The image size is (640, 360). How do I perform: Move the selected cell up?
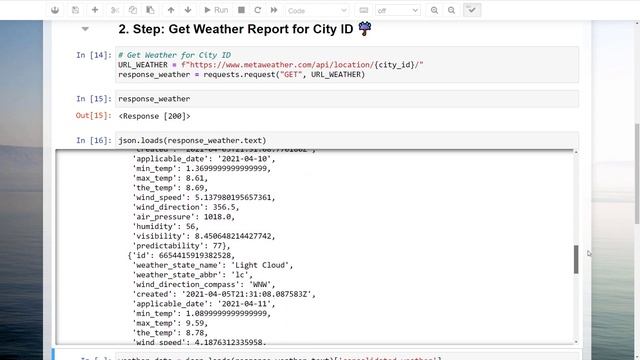click(x=171, y=10)
